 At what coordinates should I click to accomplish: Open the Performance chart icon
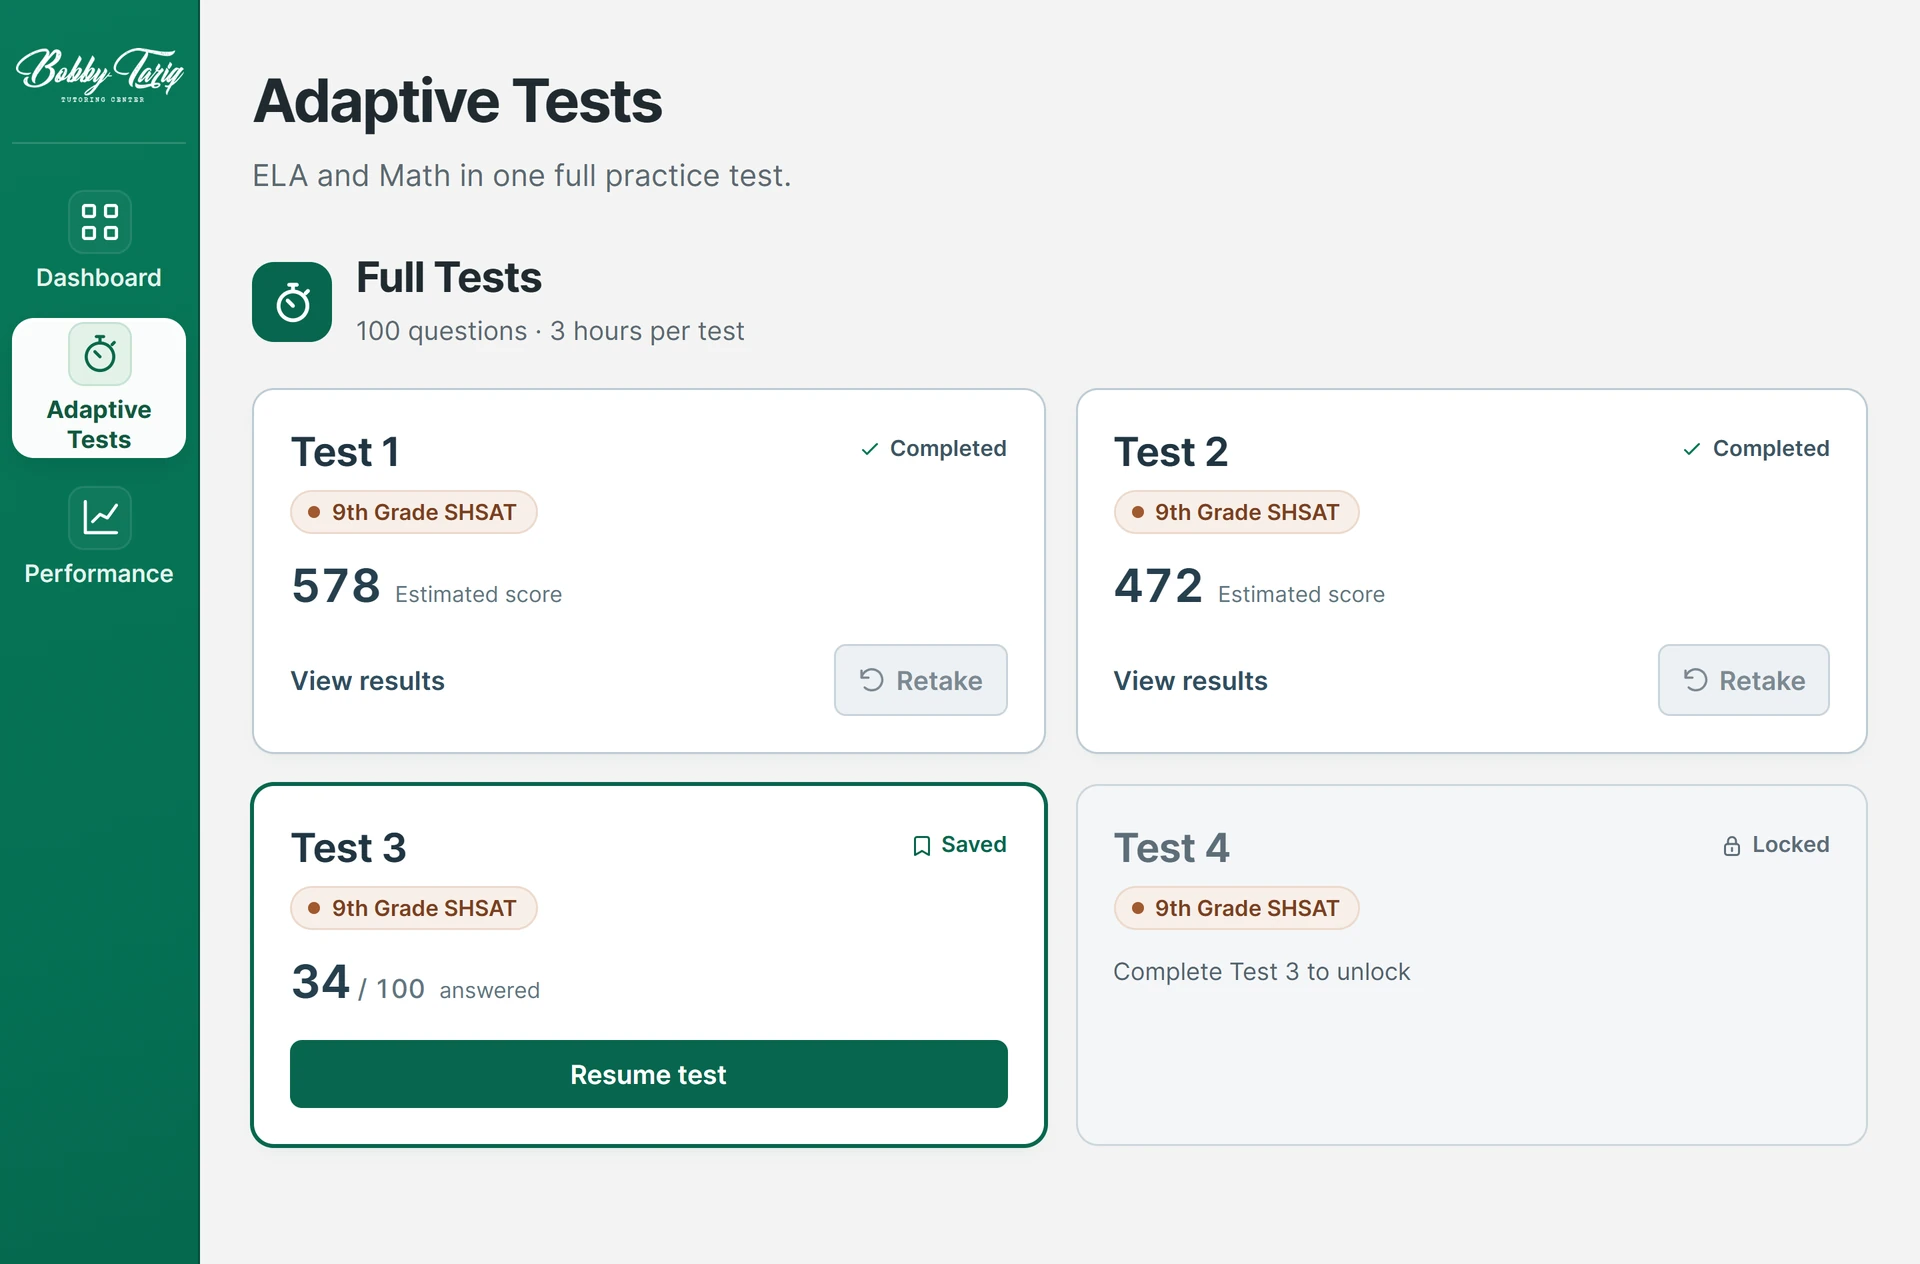[x=100, y=518]
